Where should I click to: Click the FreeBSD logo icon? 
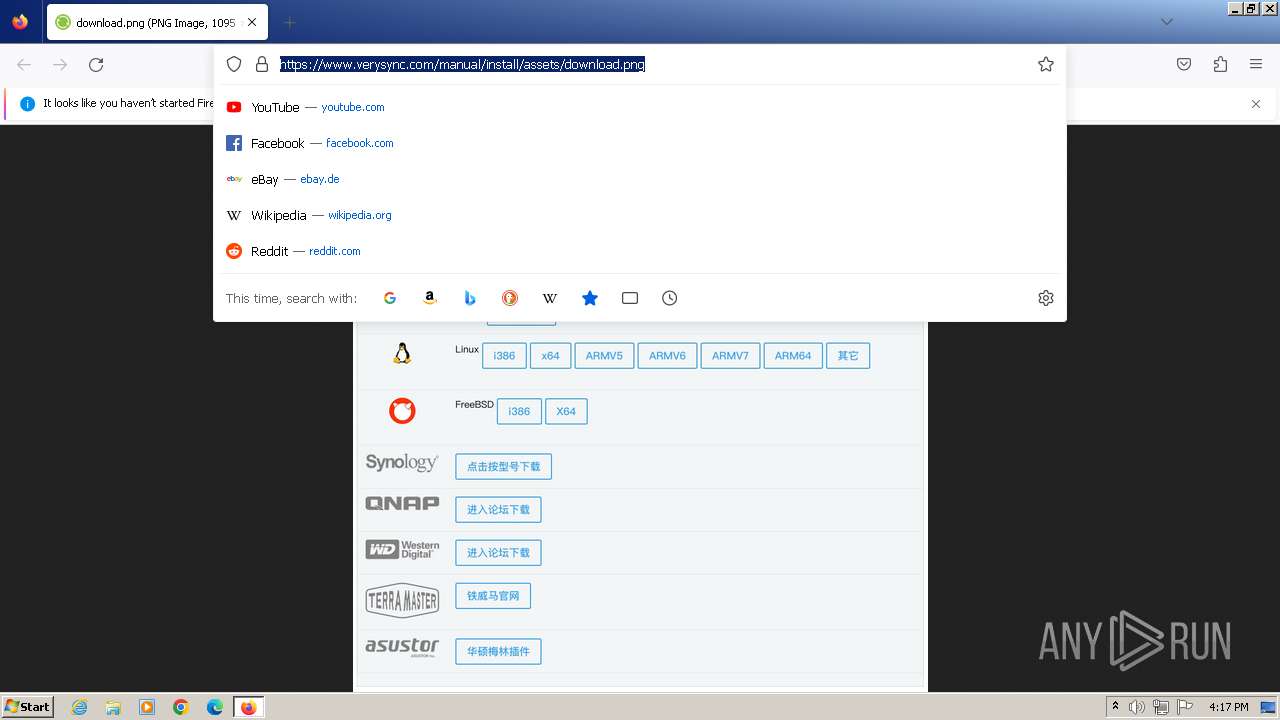coord(402,410)
